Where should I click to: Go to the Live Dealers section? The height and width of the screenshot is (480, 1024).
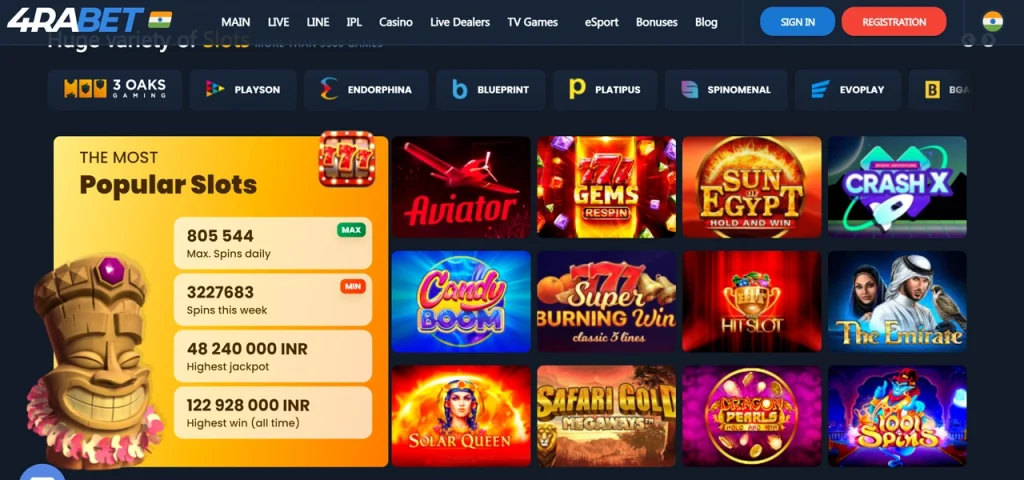tap(460, 22)
